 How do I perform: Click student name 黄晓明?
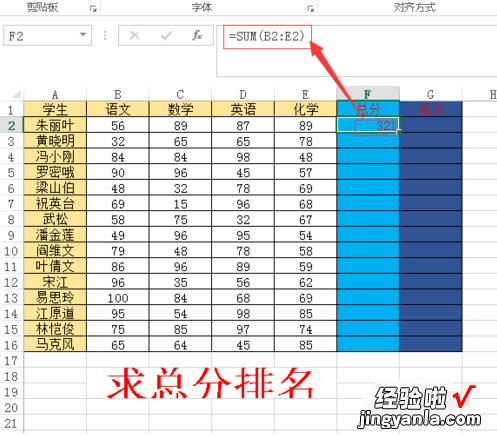click(x=55, y=141)
